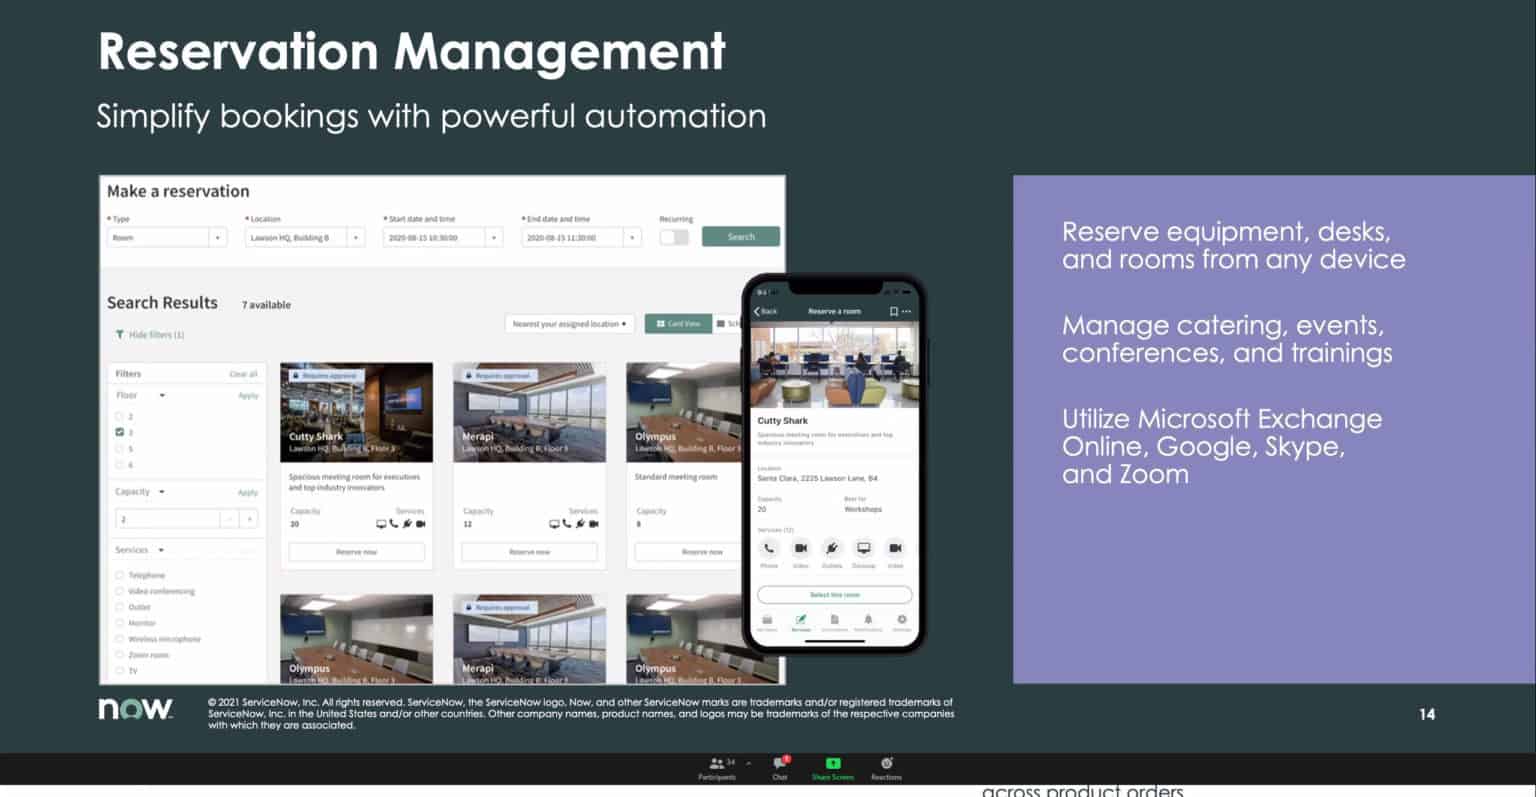1536x797 pixels.
Task: Select the Phone service icon on mobile screen
Action: (769, 548)
